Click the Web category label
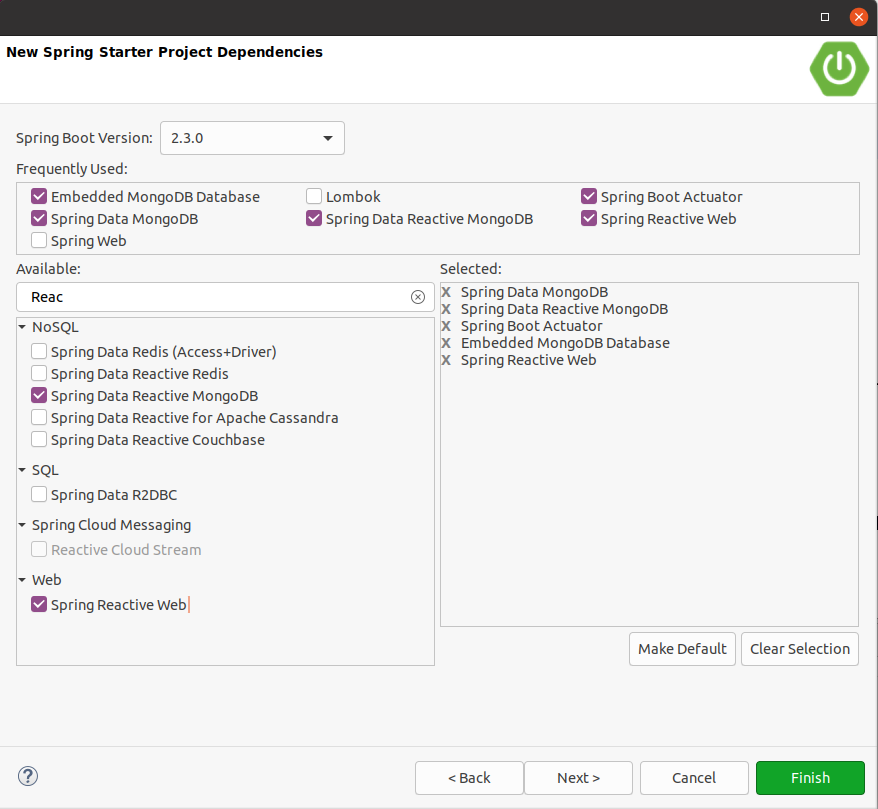 pos(46,580)
